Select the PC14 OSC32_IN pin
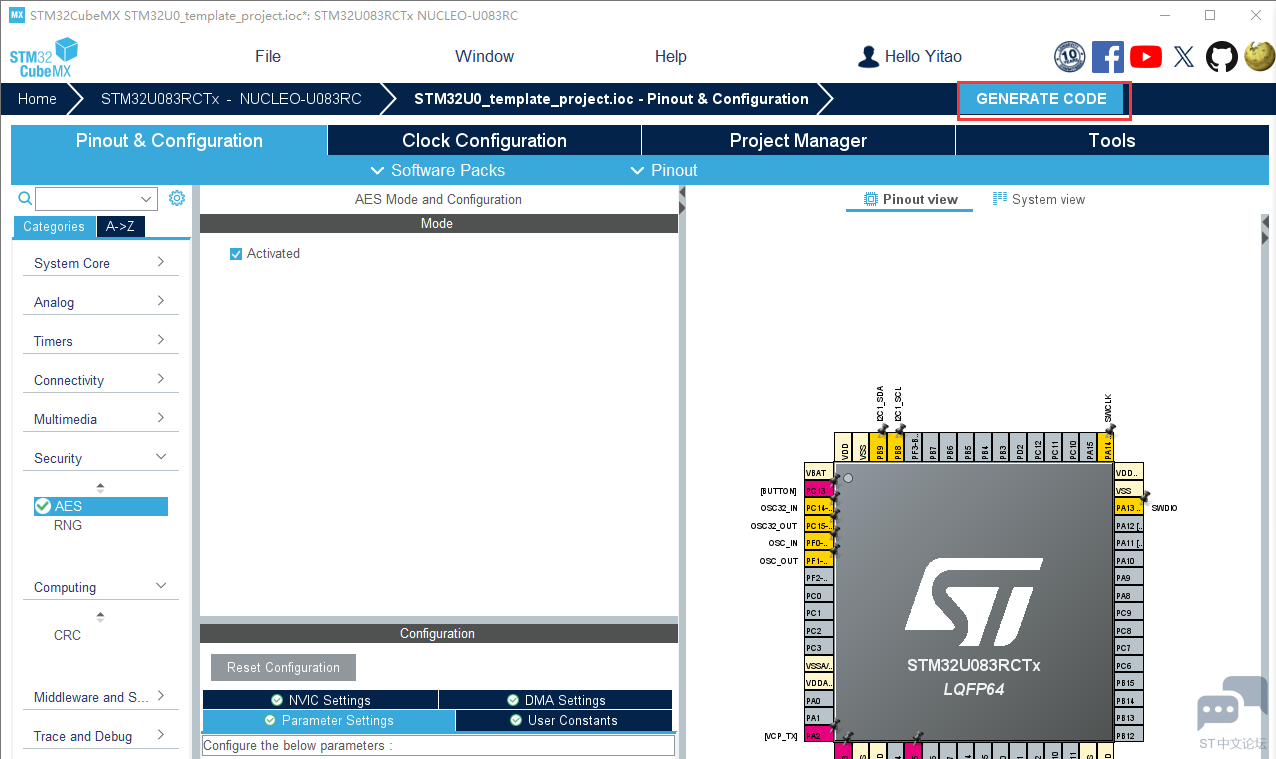The image size is (1276, 759). click(818, 508)
